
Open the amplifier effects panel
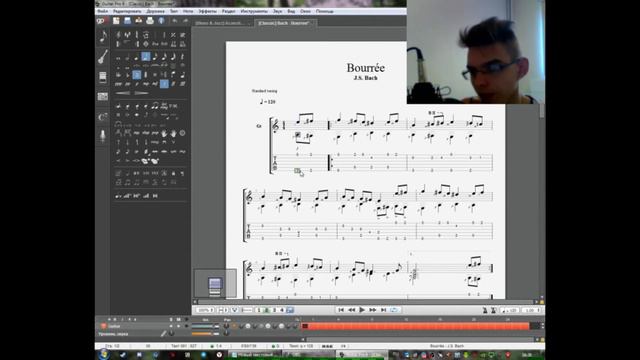[103, 77]
